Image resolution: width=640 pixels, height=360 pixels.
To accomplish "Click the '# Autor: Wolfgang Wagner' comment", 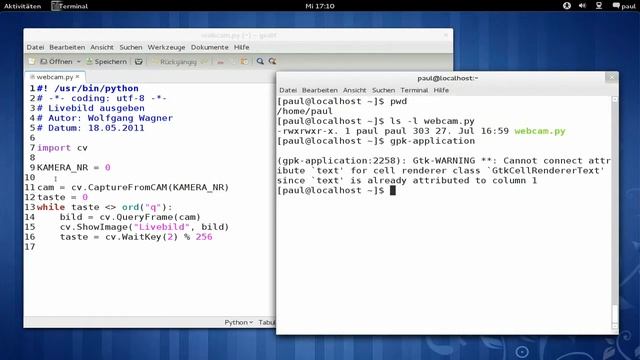I will point(105,118).
